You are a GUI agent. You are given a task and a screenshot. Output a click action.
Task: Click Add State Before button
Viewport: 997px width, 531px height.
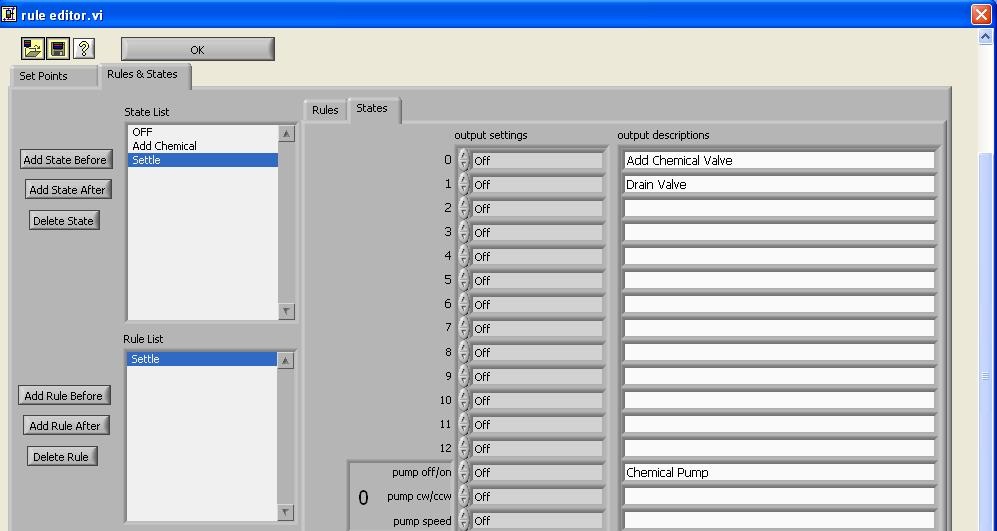pos(65,160)
